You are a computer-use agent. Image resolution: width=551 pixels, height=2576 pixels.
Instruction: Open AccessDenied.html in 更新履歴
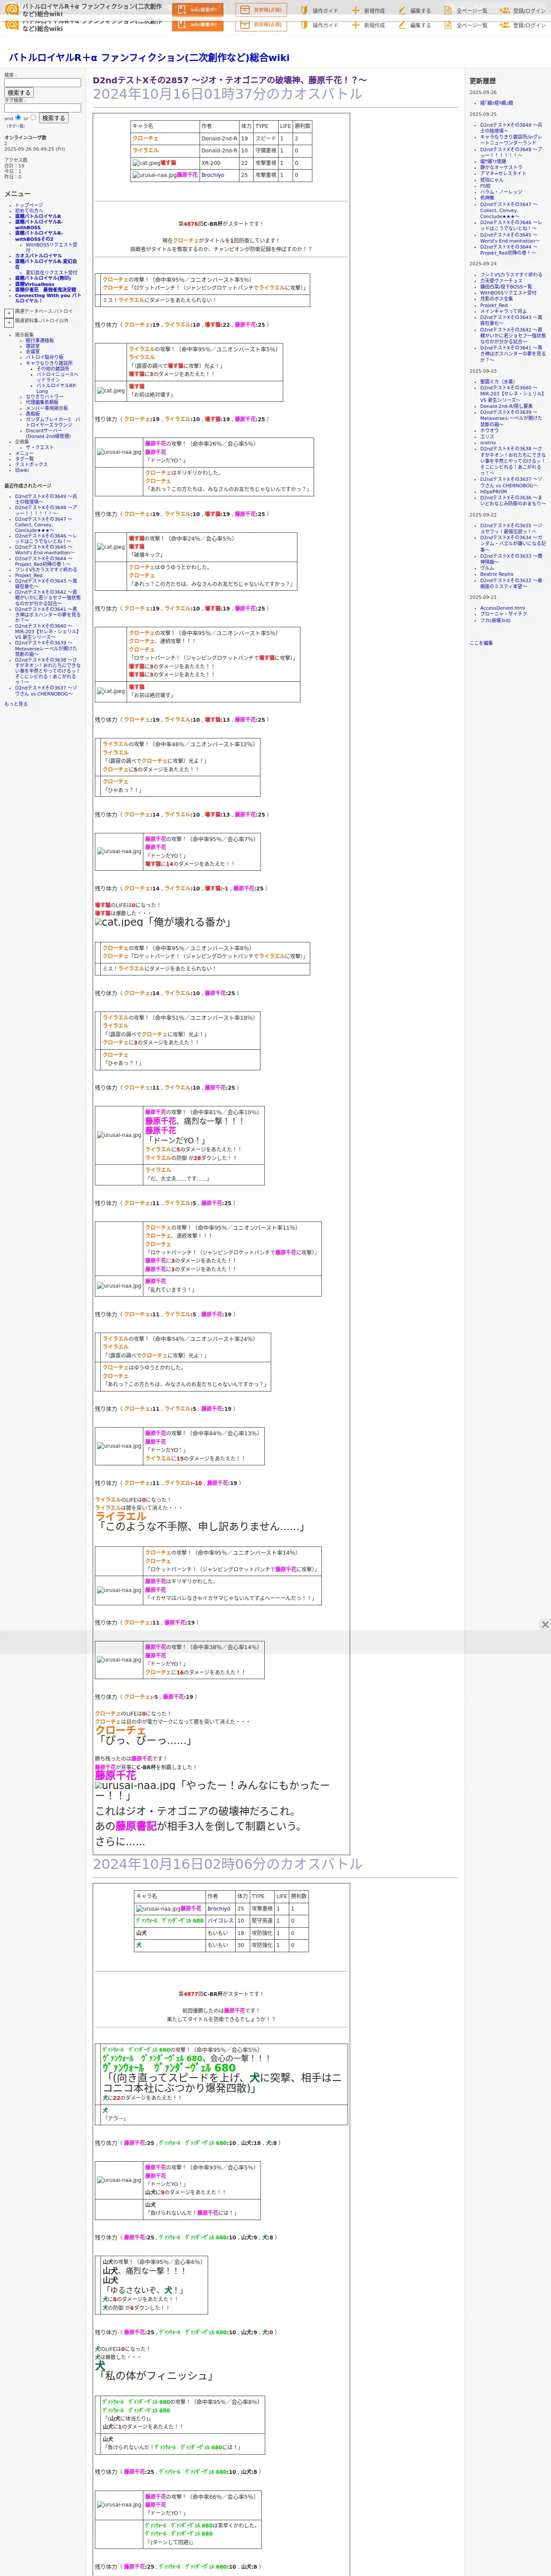coord(502,608)
